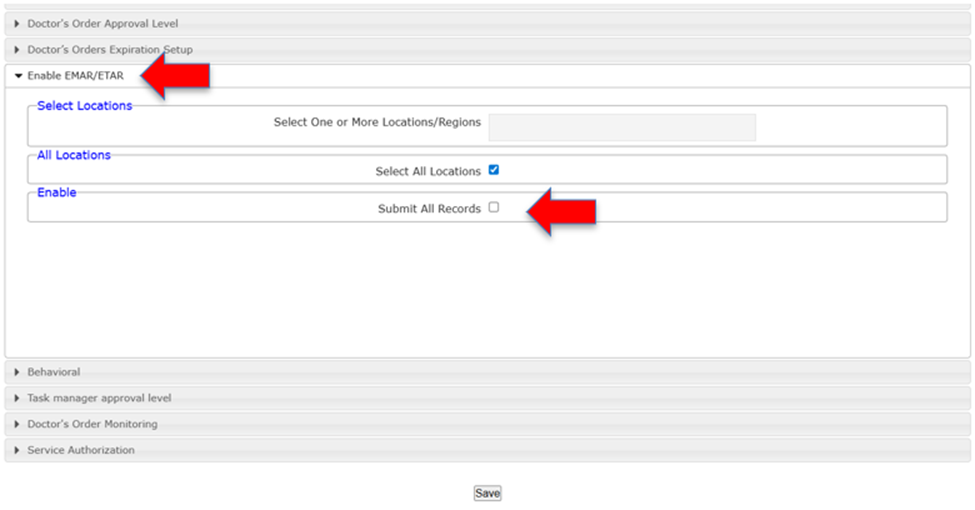Uncheck the Select All Locations checkbox

(x=494, y=170)
